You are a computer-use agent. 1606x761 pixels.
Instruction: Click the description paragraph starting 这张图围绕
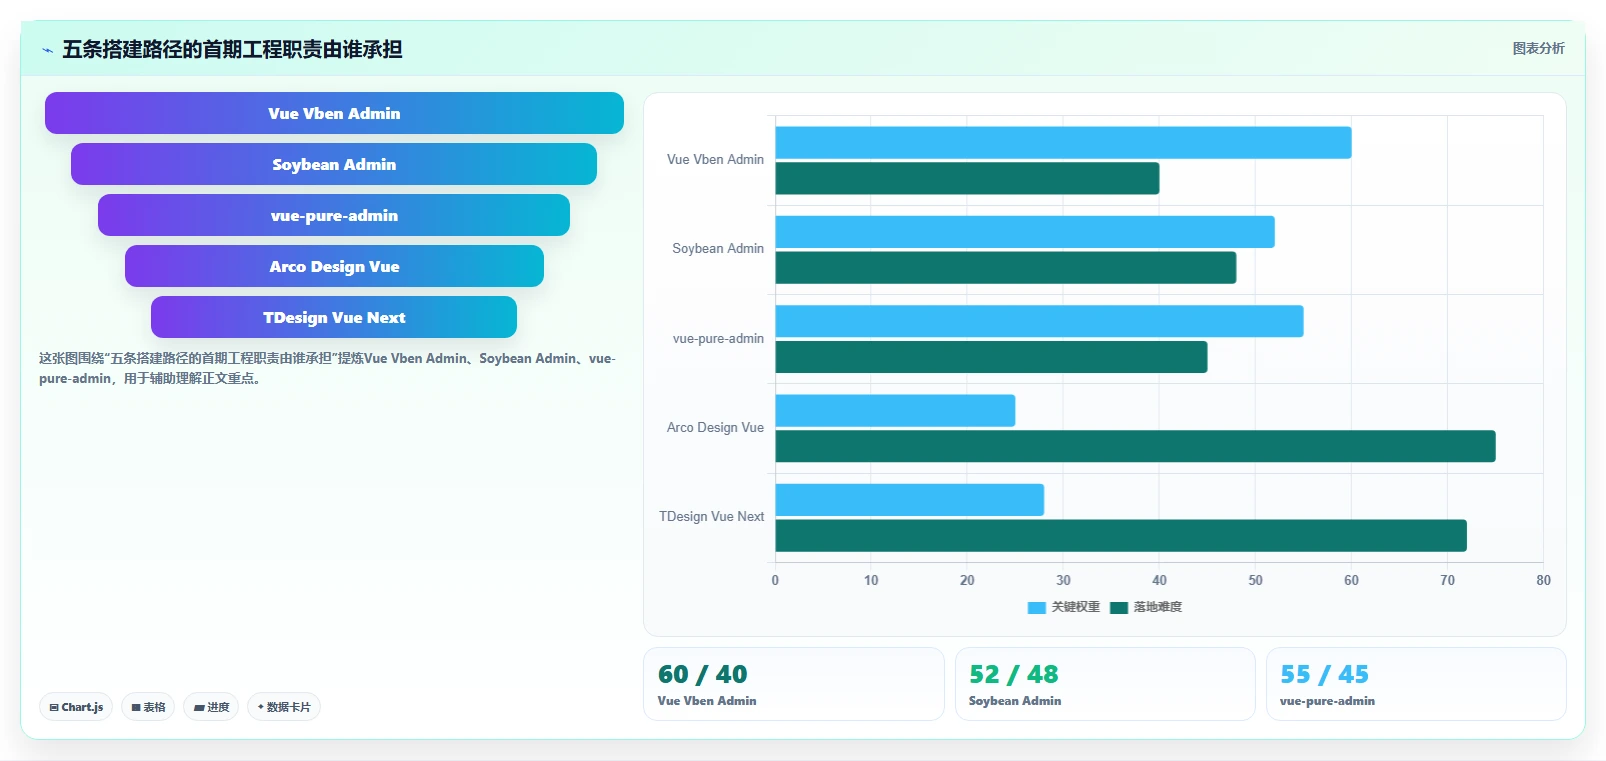coord(327,368)
